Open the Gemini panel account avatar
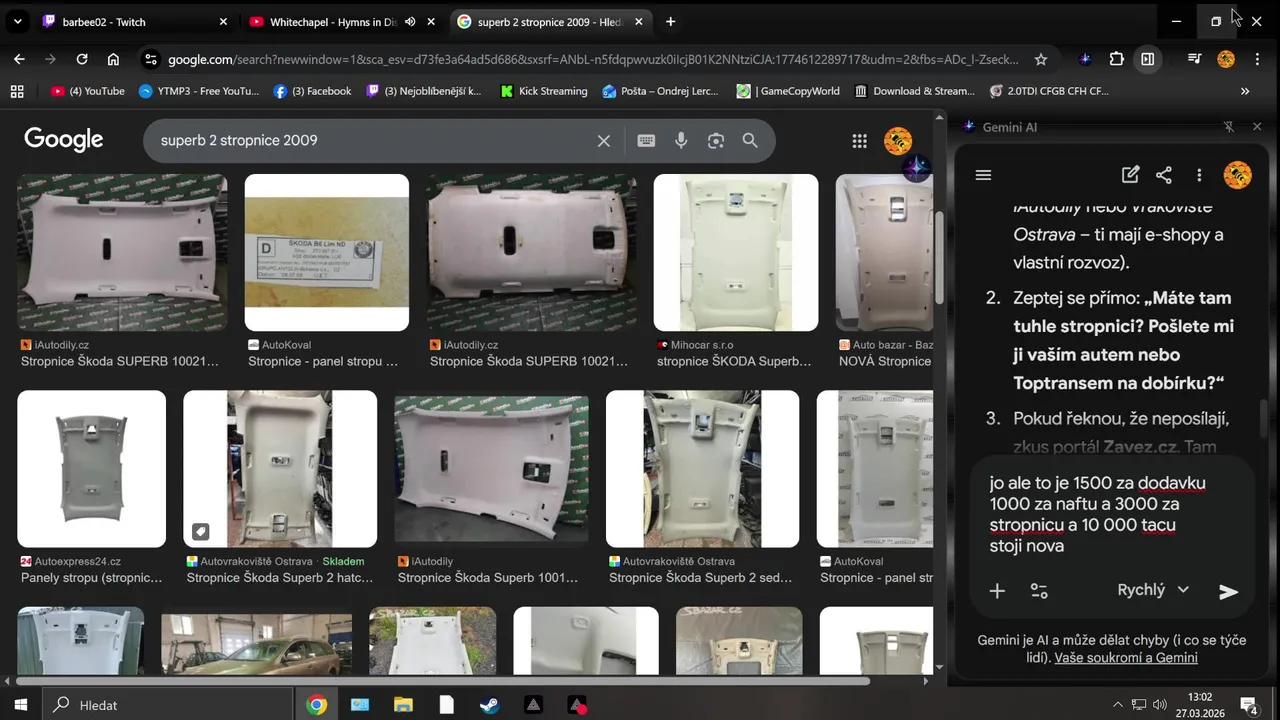This screenshot has width=1280, height=720. tap(1238, 175)
